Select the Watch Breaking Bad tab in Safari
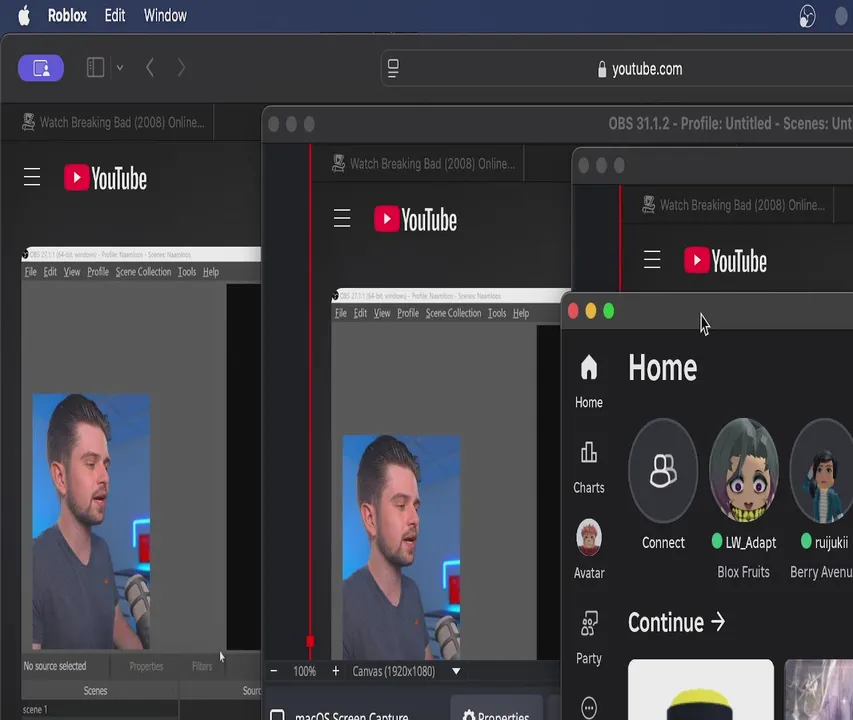 tap(113, 122)
